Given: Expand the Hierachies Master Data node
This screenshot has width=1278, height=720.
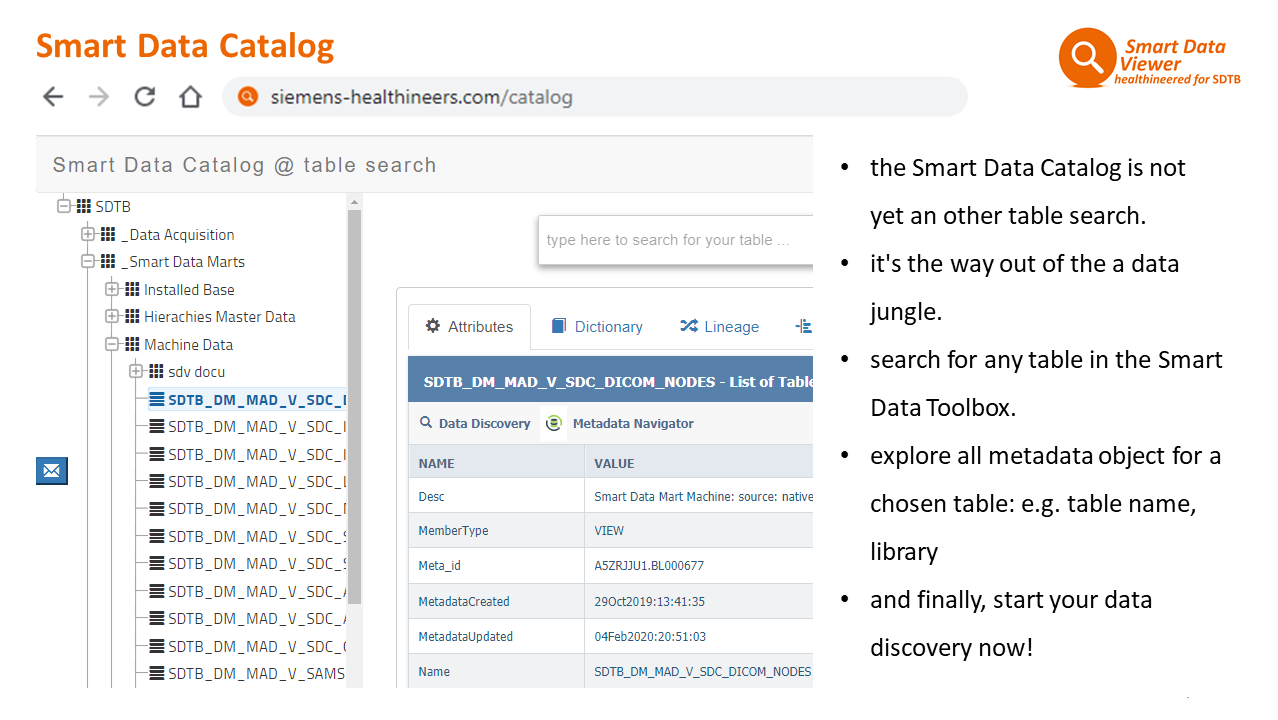Looking at the screenshot, I should pyautogui.click(x=112, y=317).
